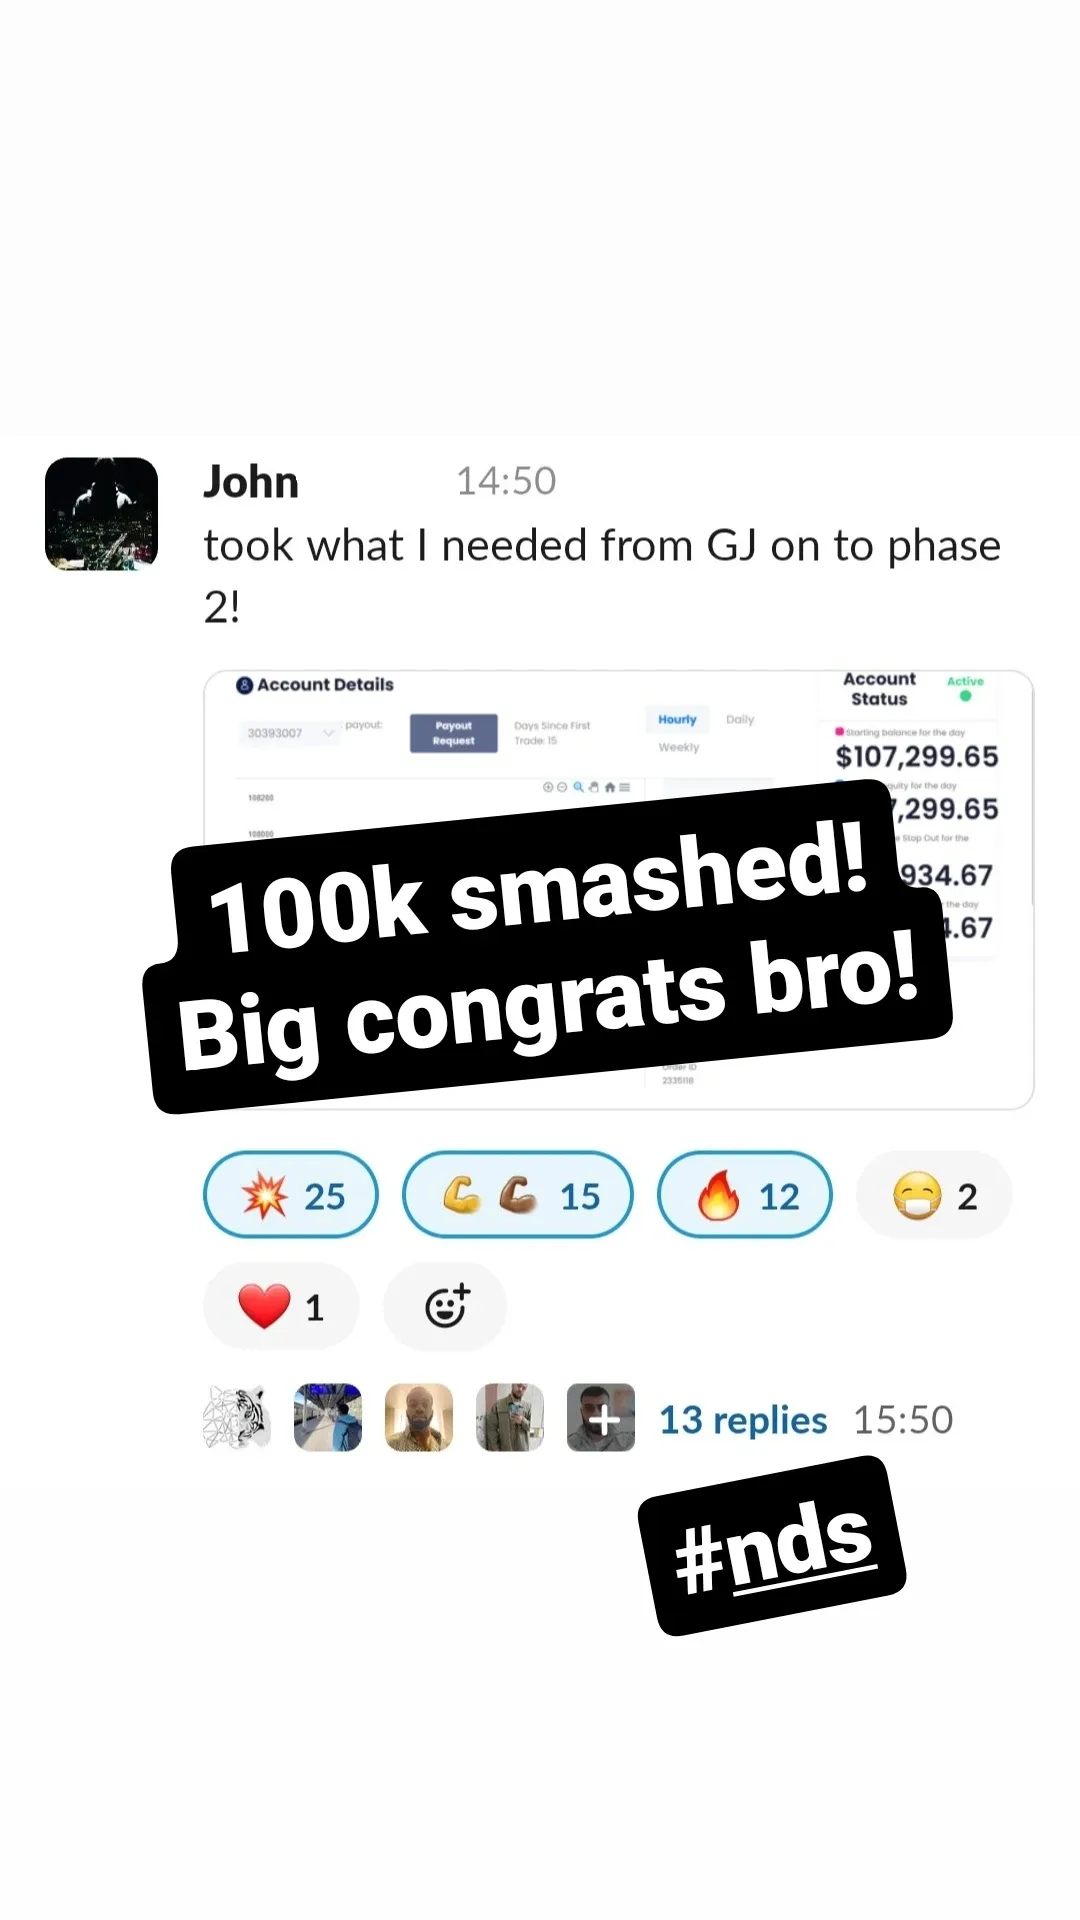Select the Hourly tab in chart
Screen dimensions: 1080x1920
point(677,719)
